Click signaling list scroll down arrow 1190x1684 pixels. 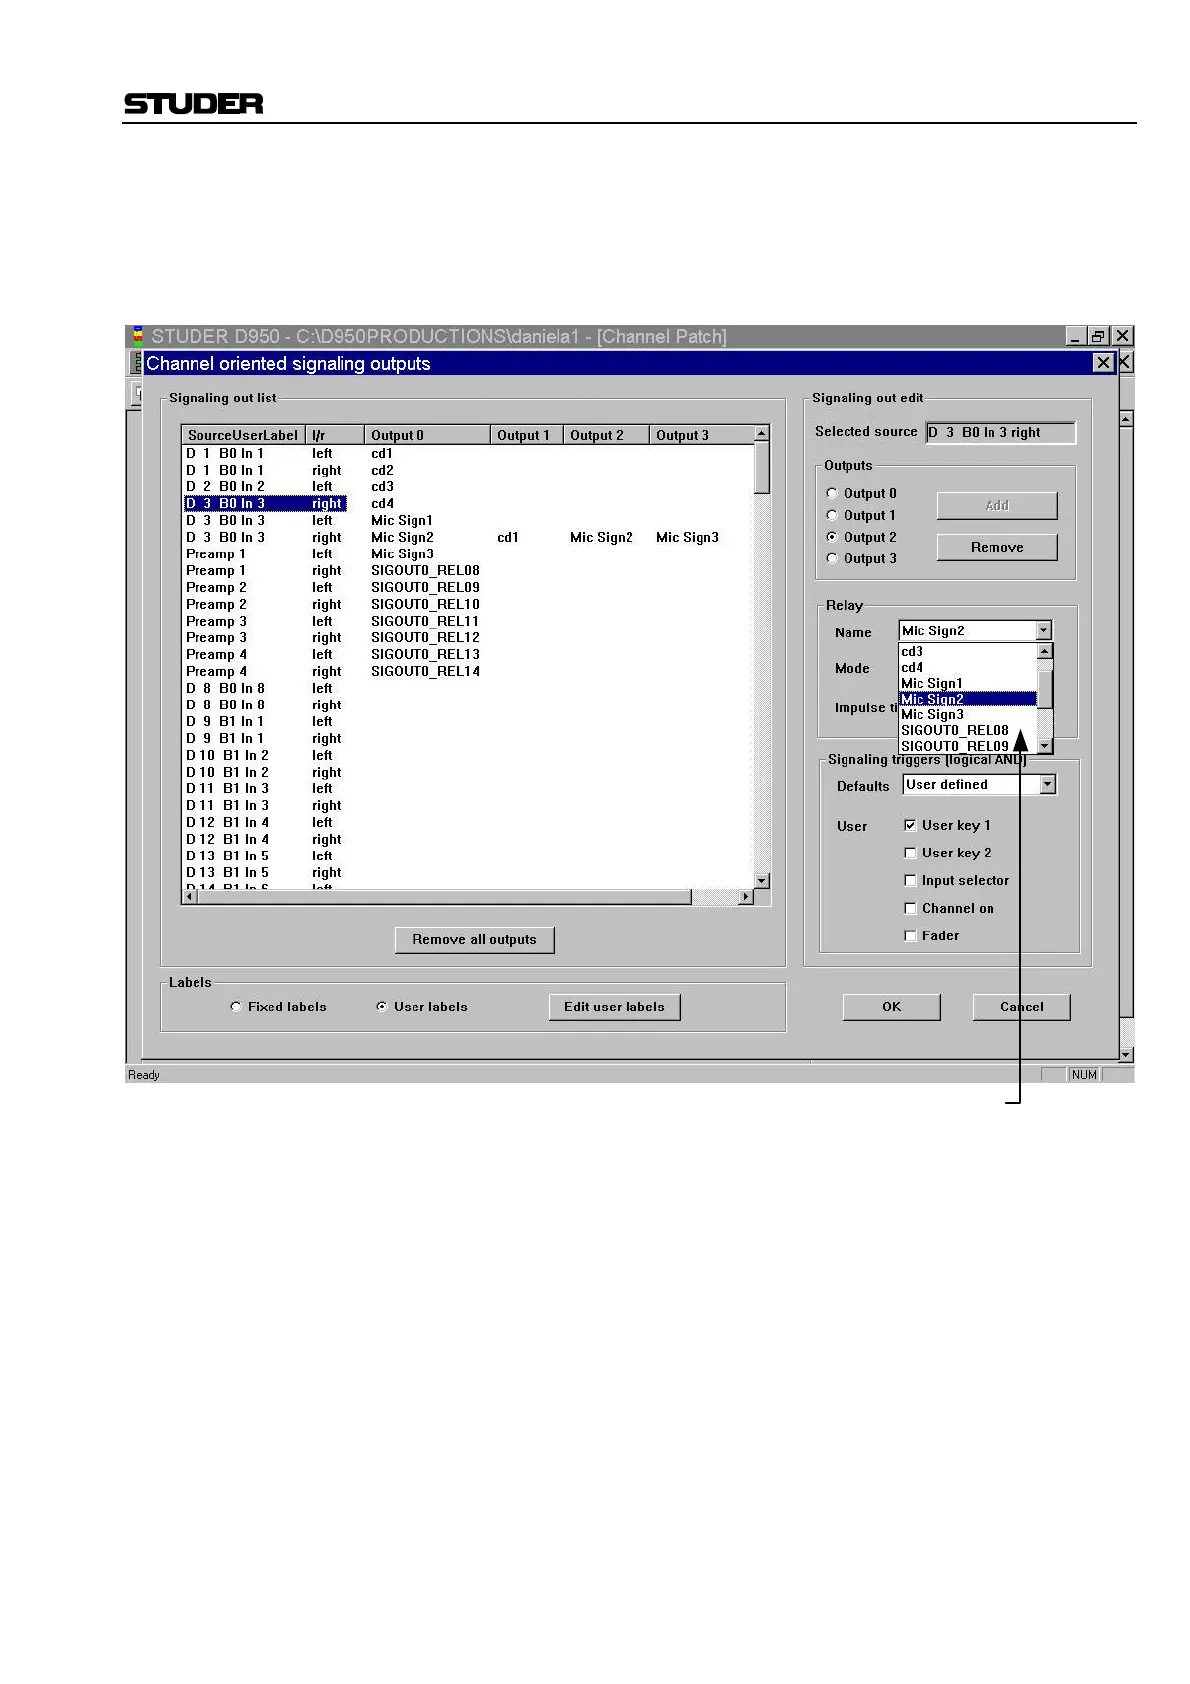point(762,880)
